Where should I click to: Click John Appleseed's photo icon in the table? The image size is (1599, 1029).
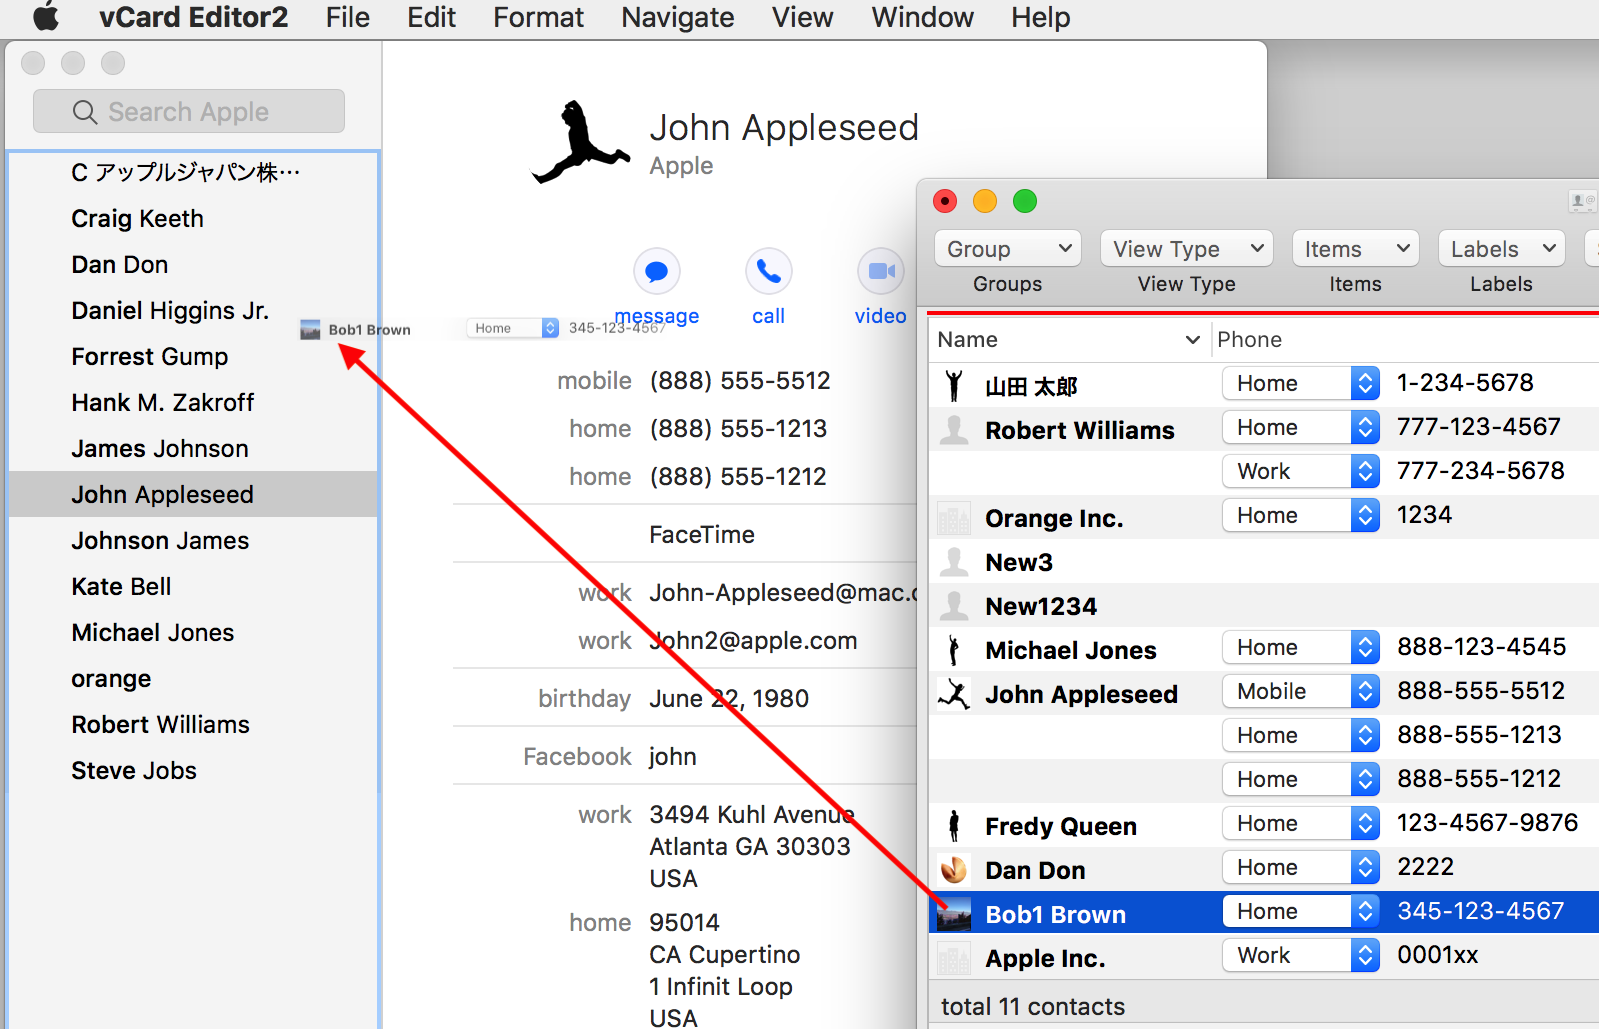point(954,693)
